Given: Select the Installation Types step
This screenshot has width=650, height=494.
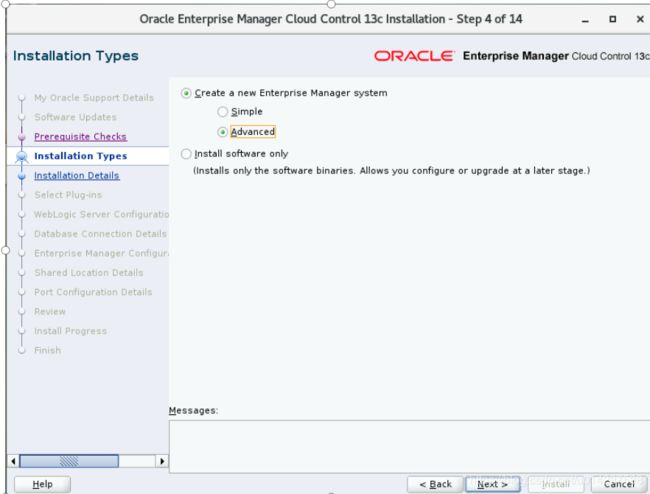Looking at the screenshot, I should (80, 156).
